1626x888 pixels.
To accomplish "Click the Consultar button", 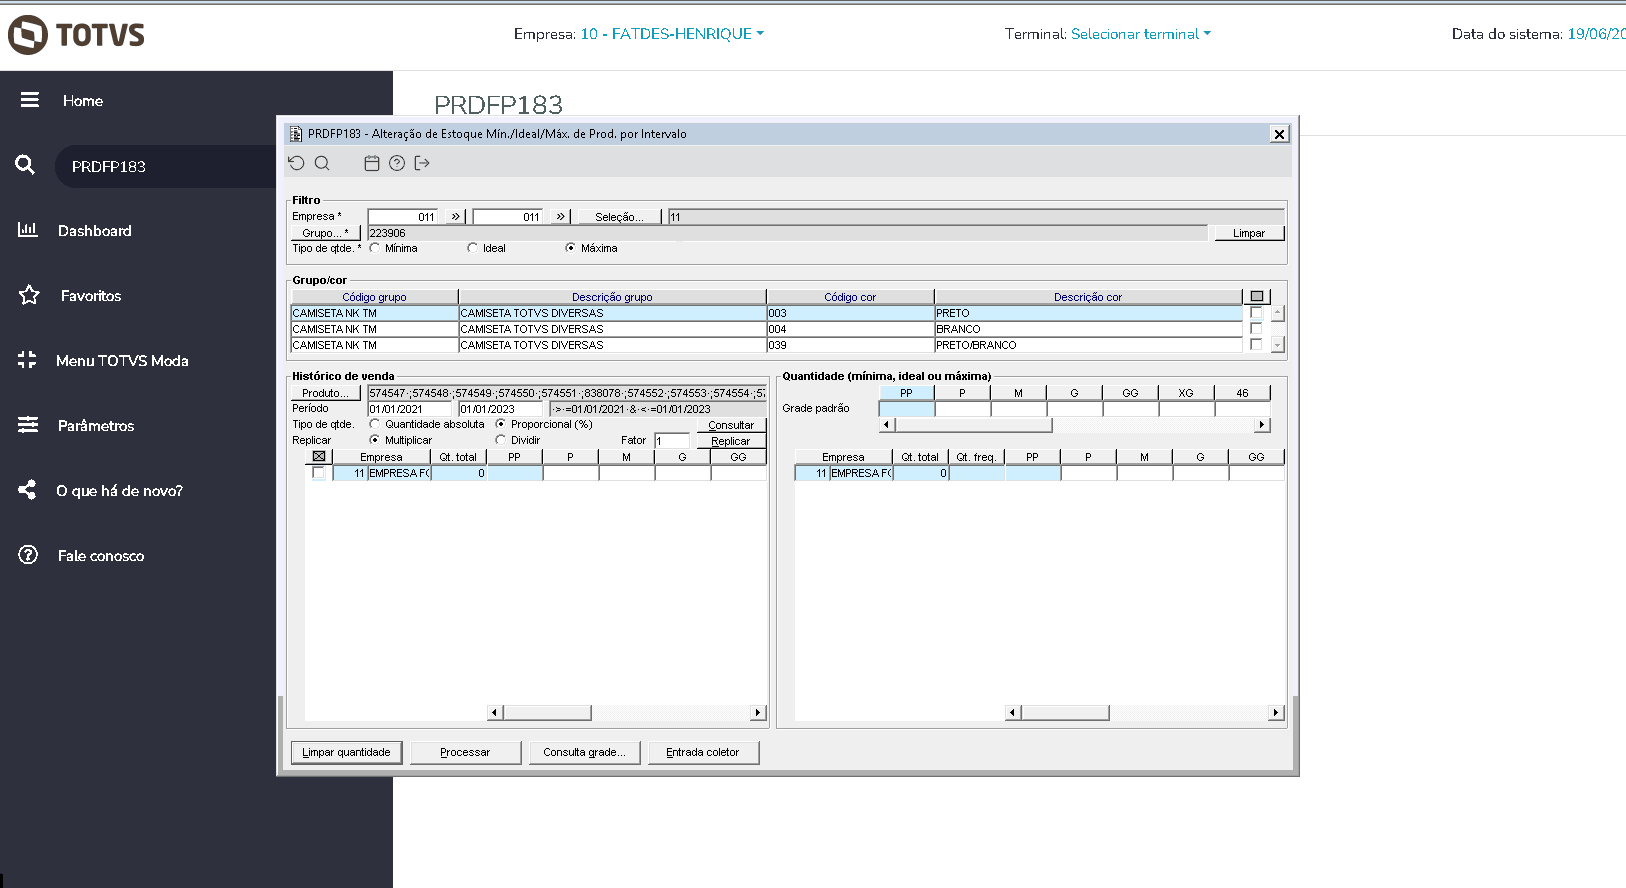I will (731, 425).
